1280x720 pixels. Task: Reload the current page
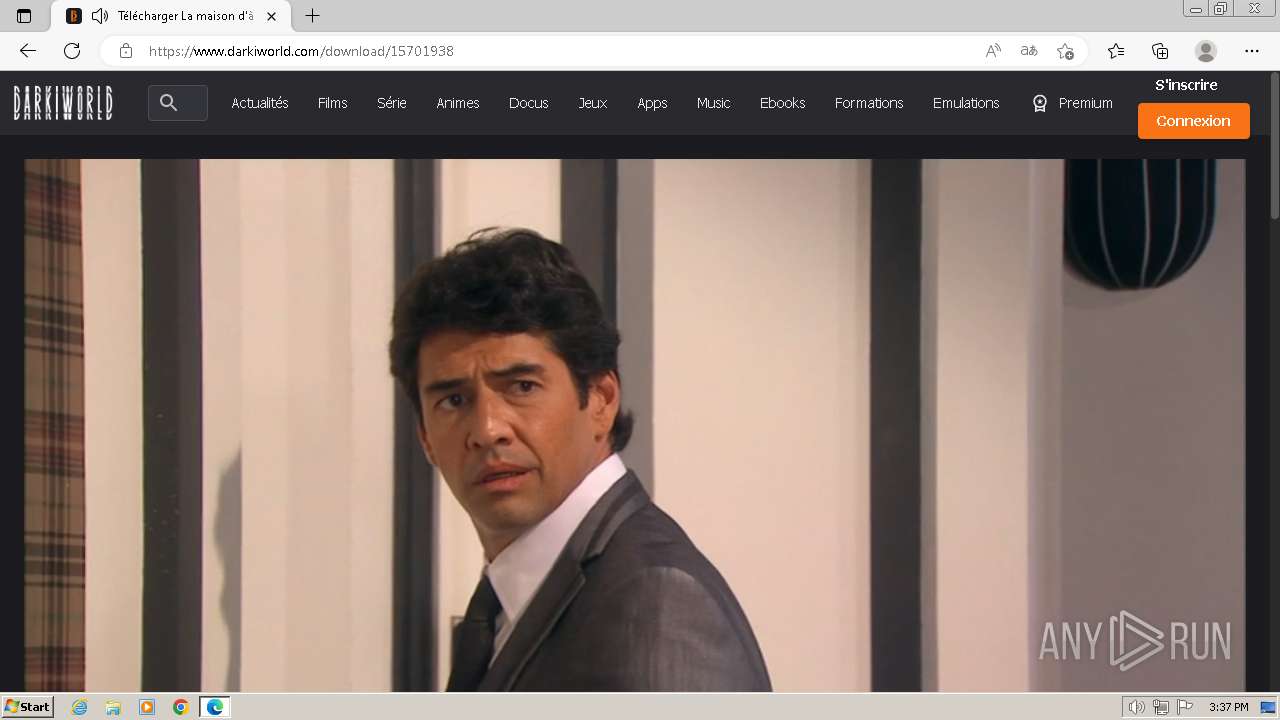click(x=72, y=51)
